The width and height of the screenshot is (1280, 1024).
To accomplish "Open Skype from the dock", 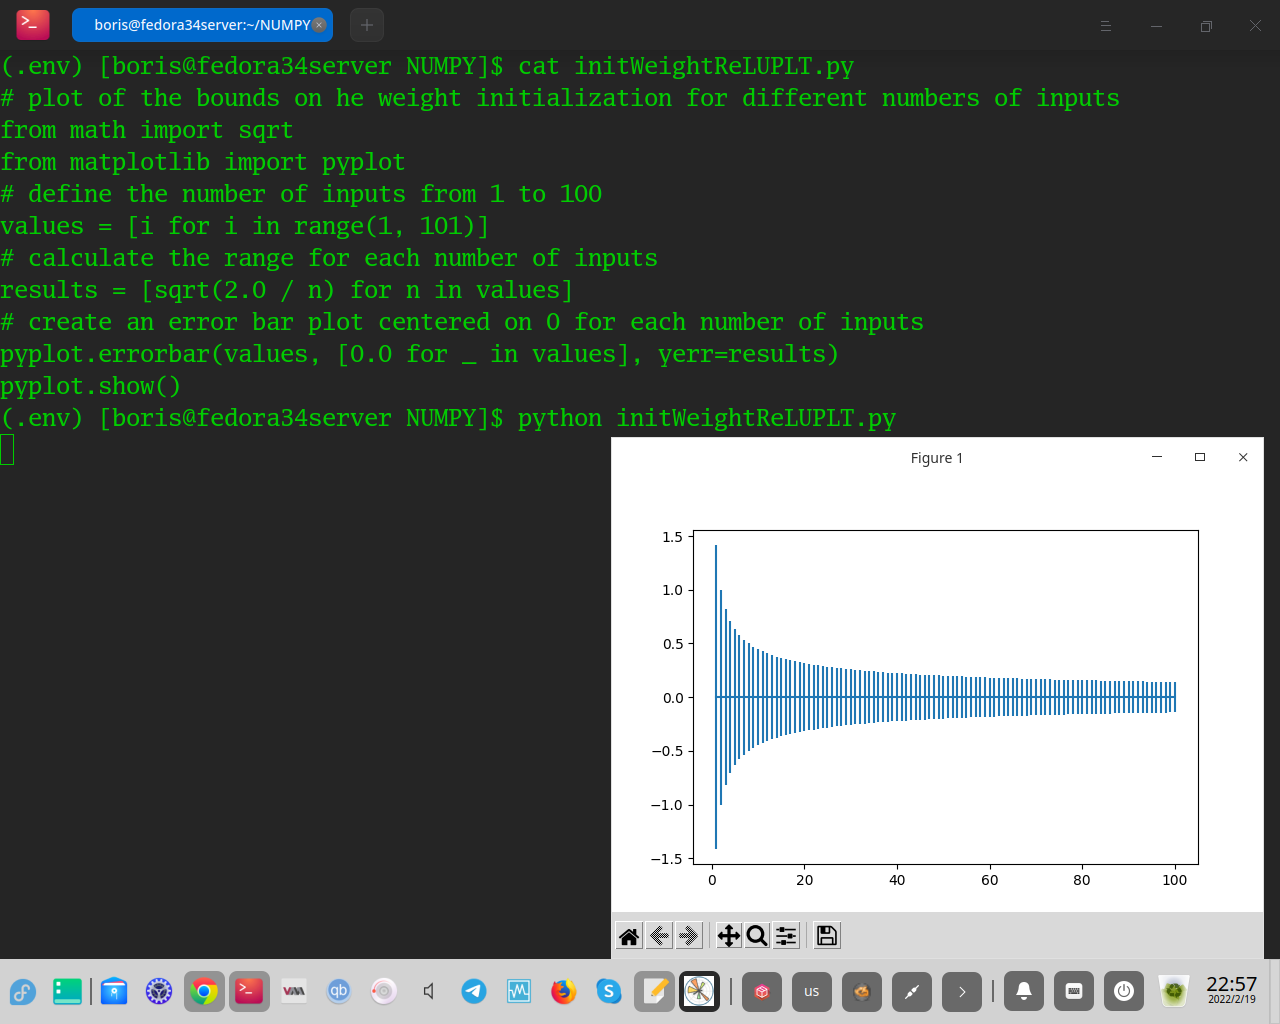I will pos(609,992).
